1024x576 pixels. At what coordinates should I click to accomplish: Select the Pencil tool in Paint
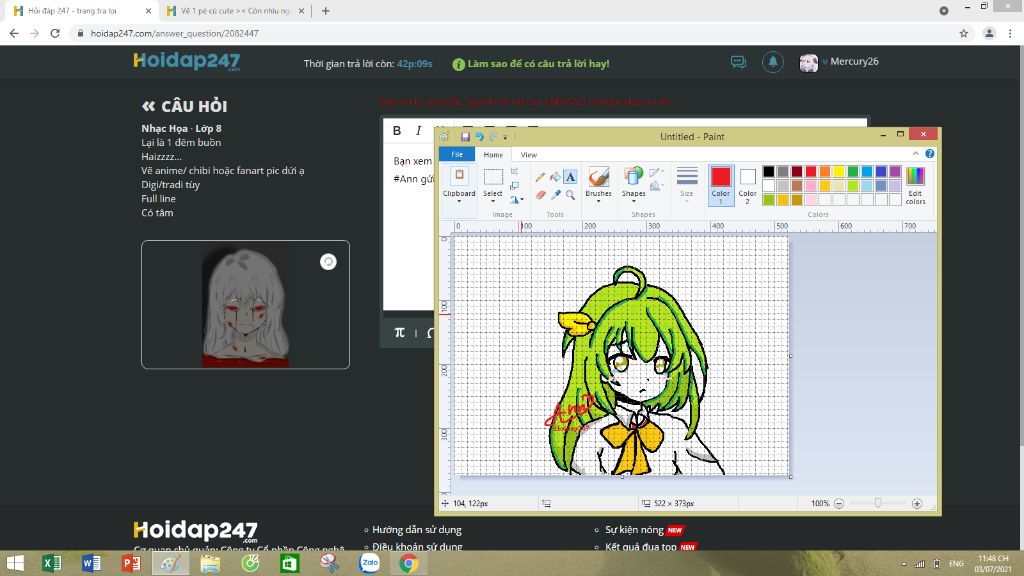pyautogui.click(x=540, y=176)
